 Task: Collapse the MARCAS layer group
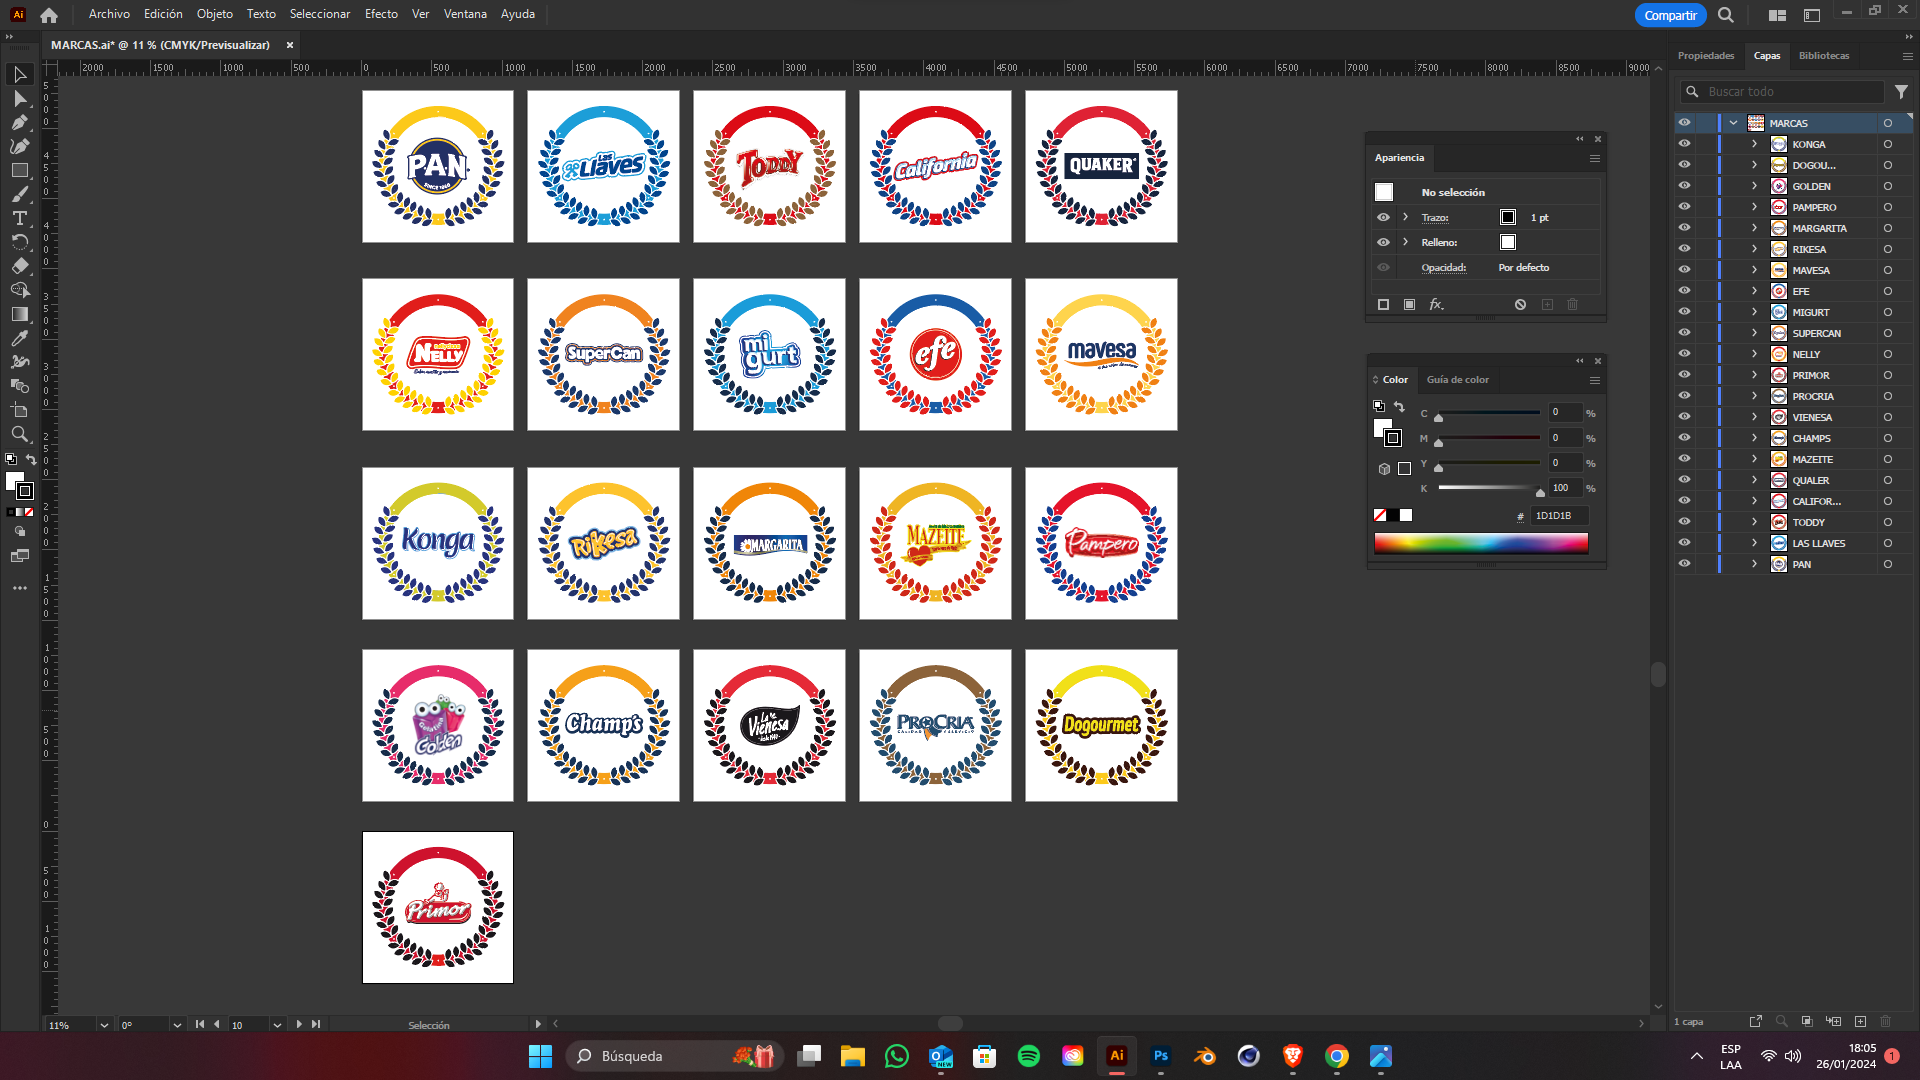pyautogui.click(x=1733, y=123)
